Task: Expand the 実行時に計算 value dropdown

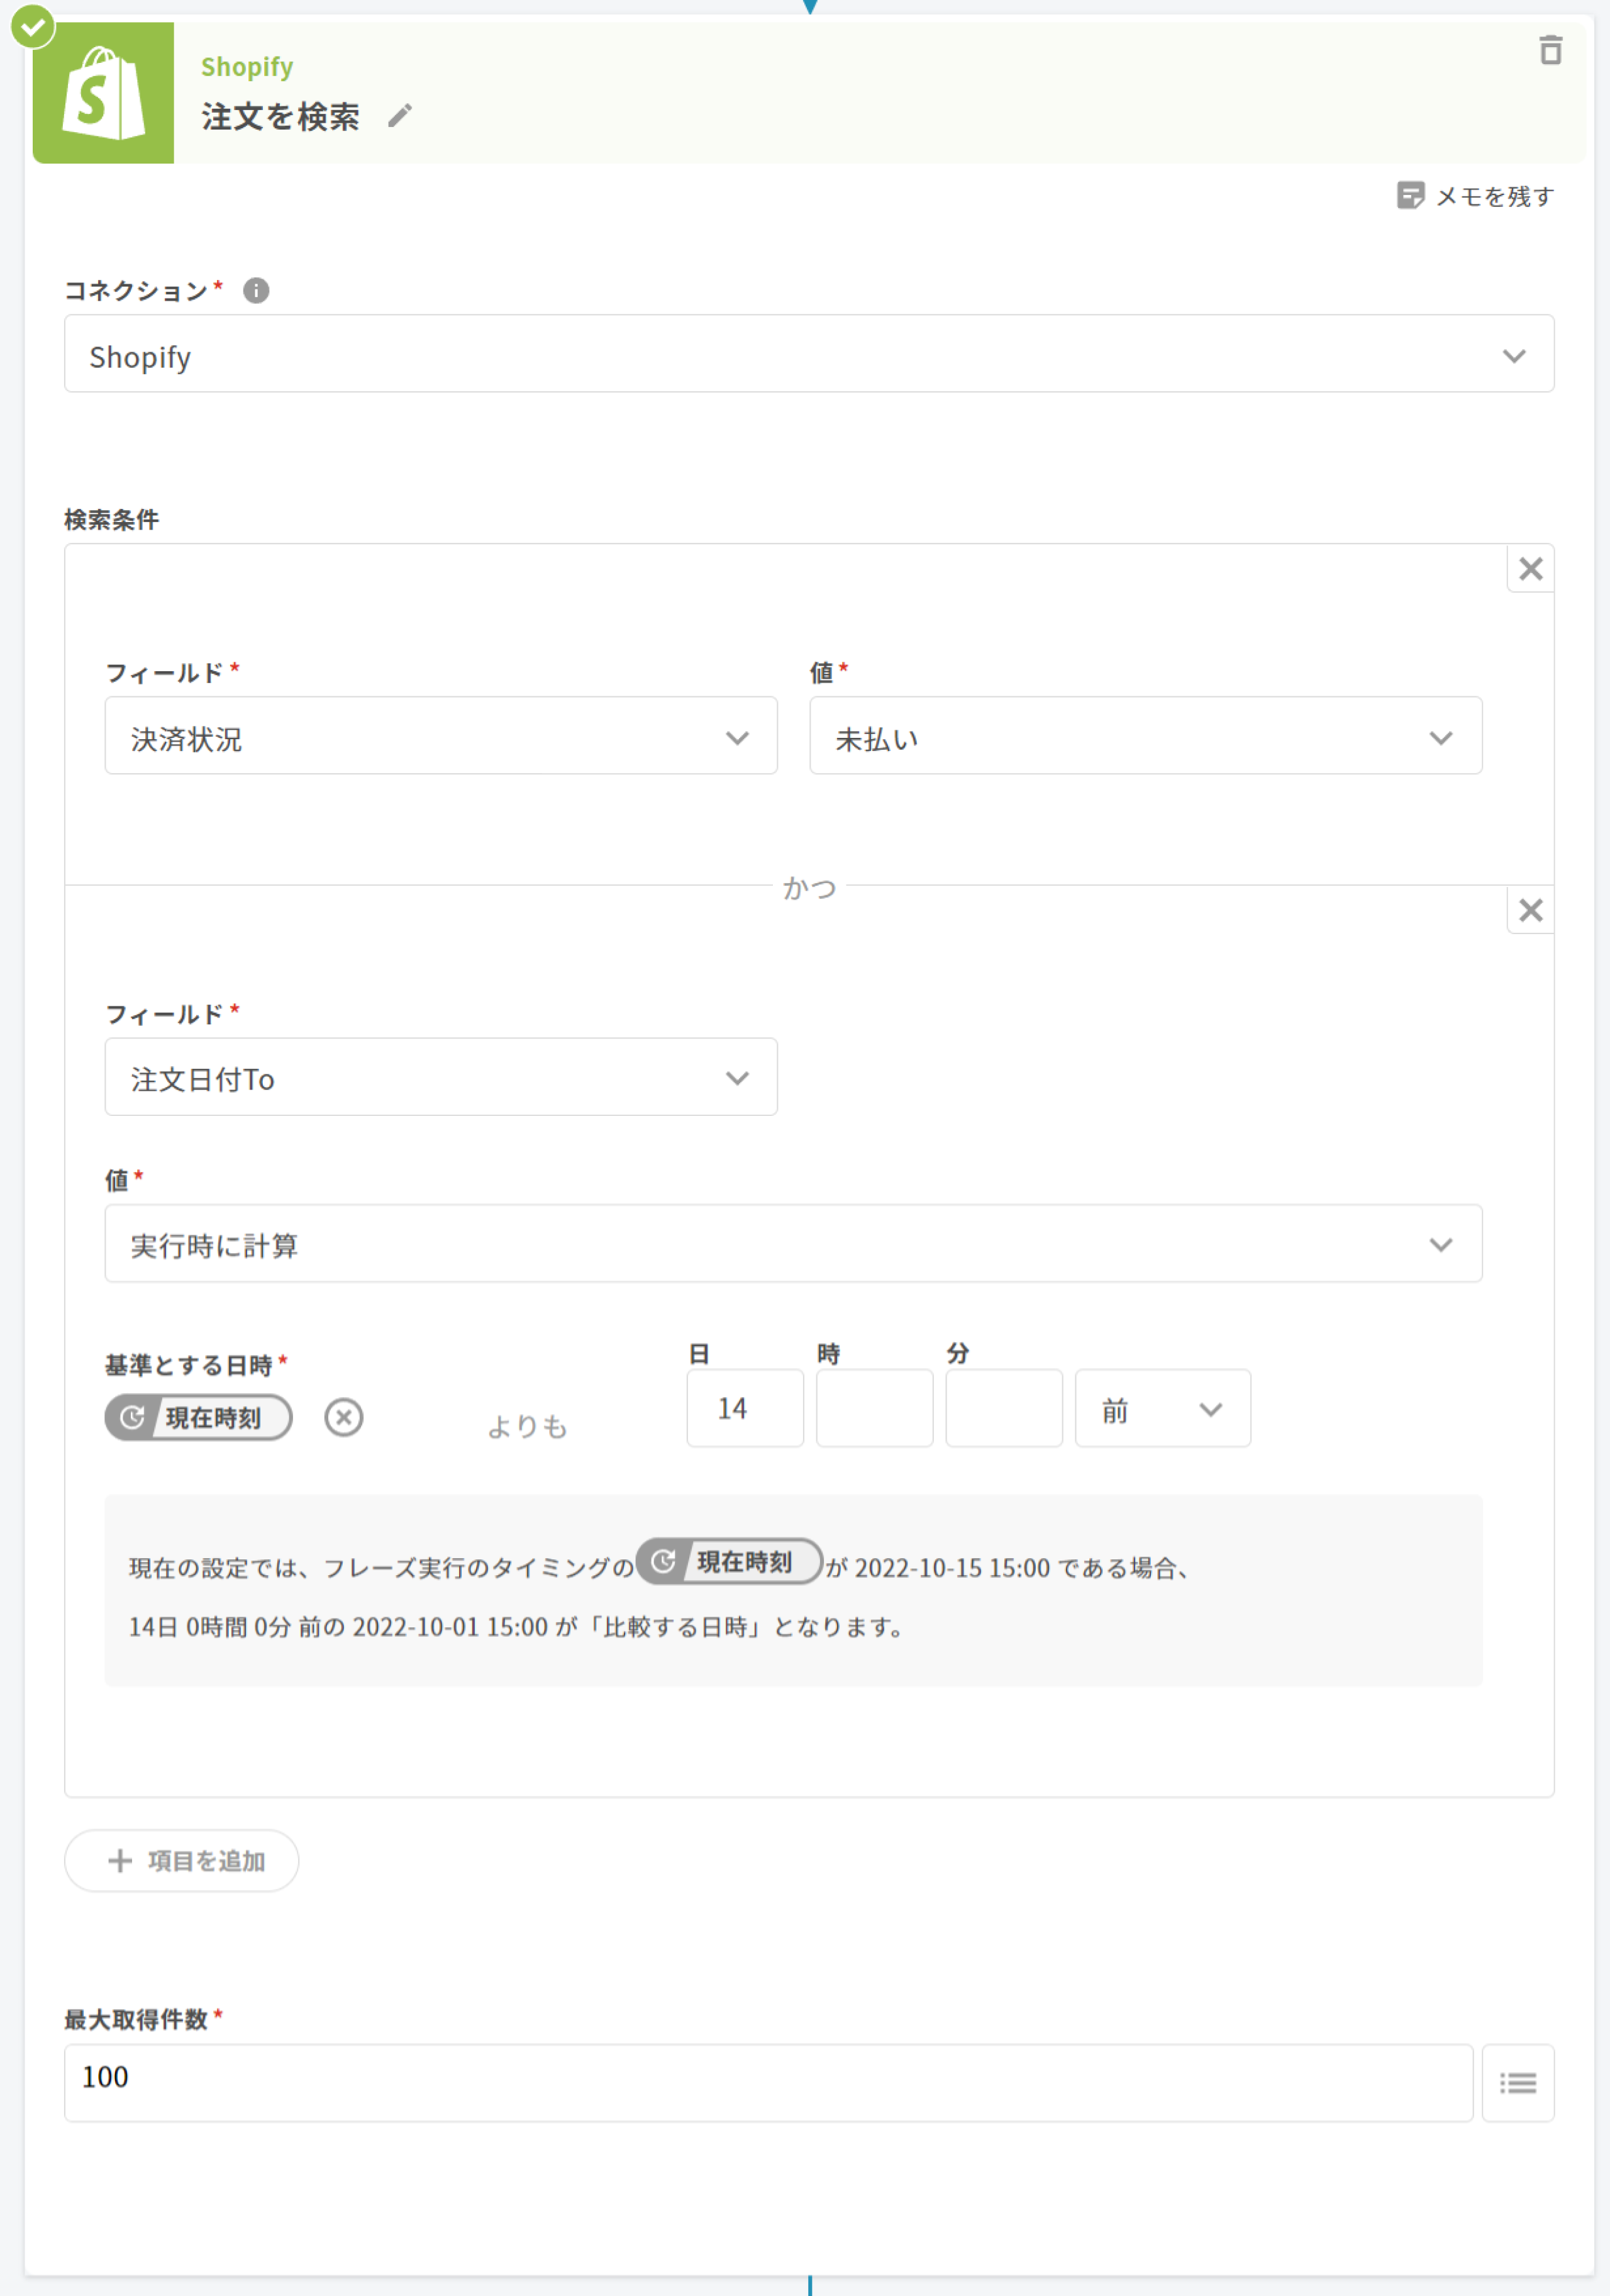Action: pyautogui.click(x=792, y=1244)
